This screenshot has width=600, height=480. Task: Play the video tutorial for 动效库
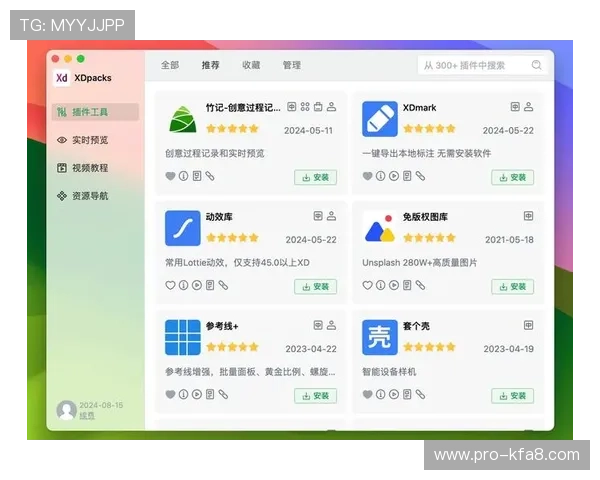point(197,285)
